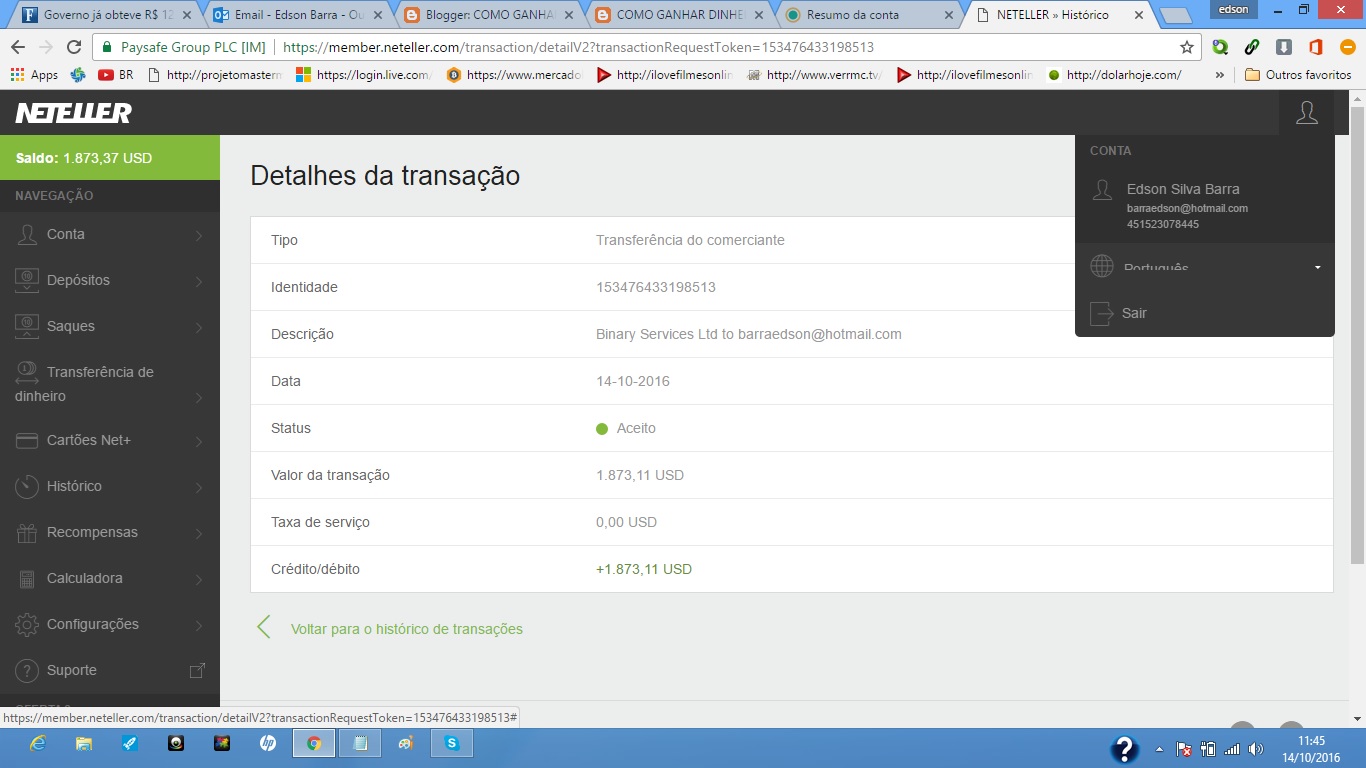
Task: Expand the Saques menu chevron
Action: (x=199, y=327)
